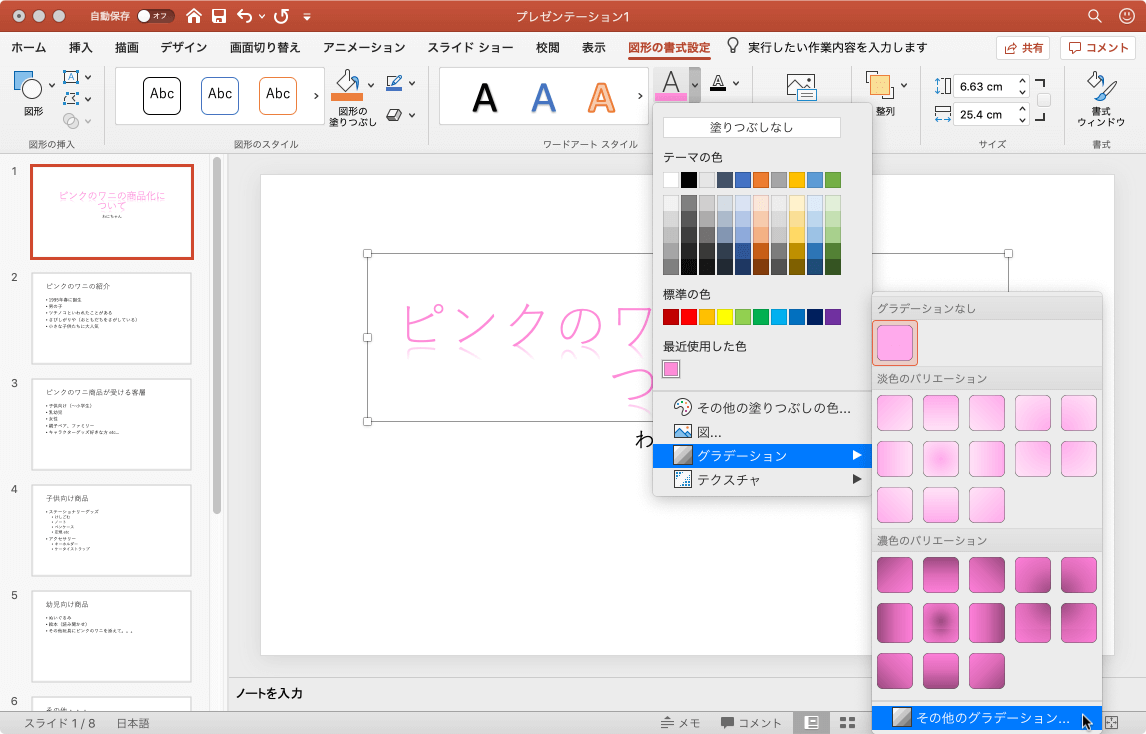Switch to slide sorter view icon
This screenshot has height=734, width=1146.
point(846,722)
